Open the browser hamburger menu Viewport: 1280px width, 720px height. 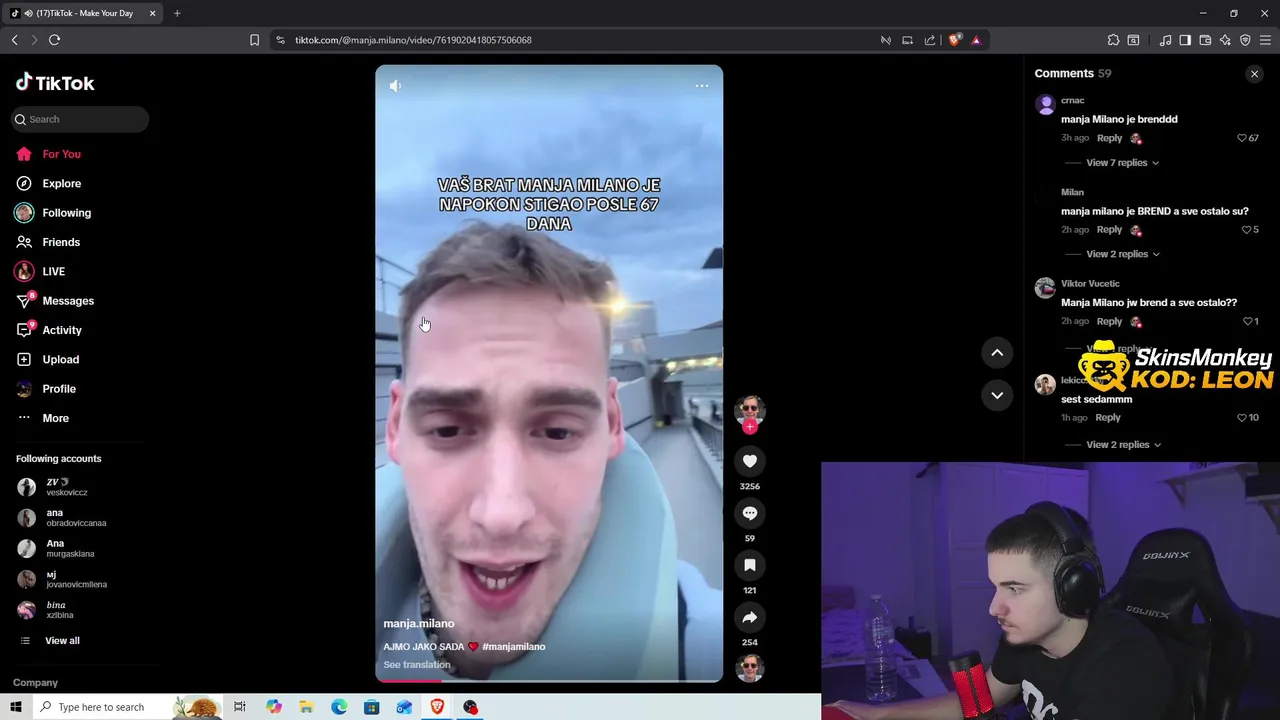click(1265, 40)
